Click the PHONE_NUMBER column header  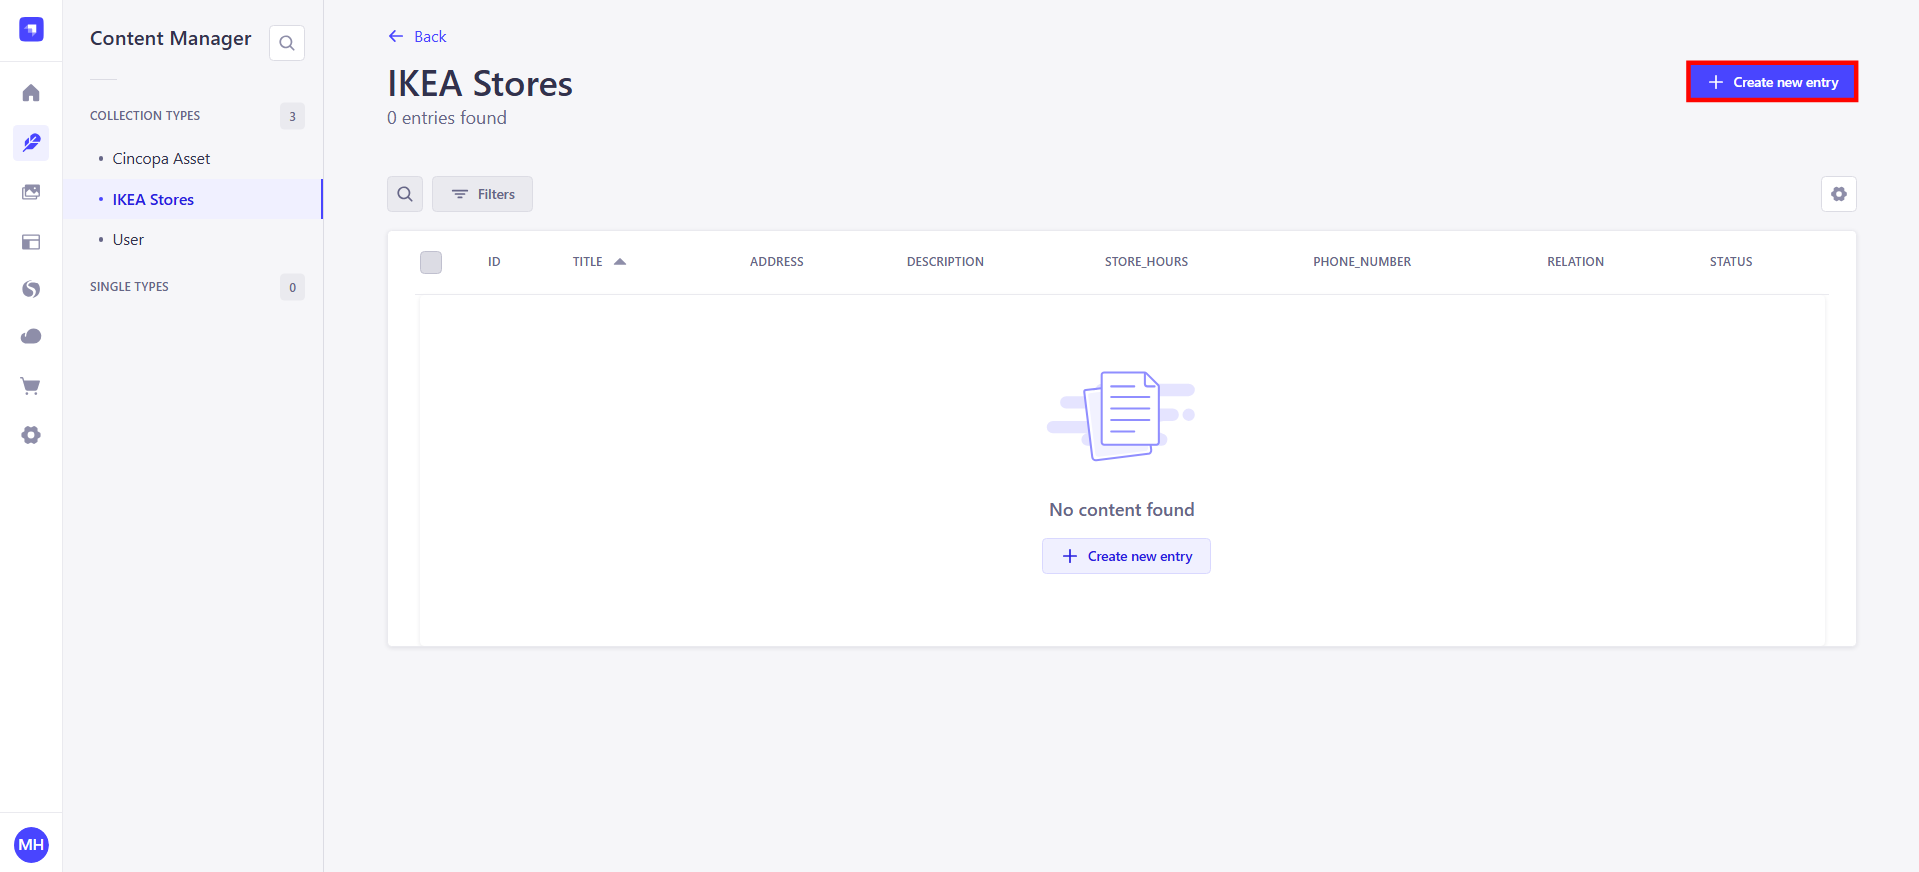[x=1362, y=262]
